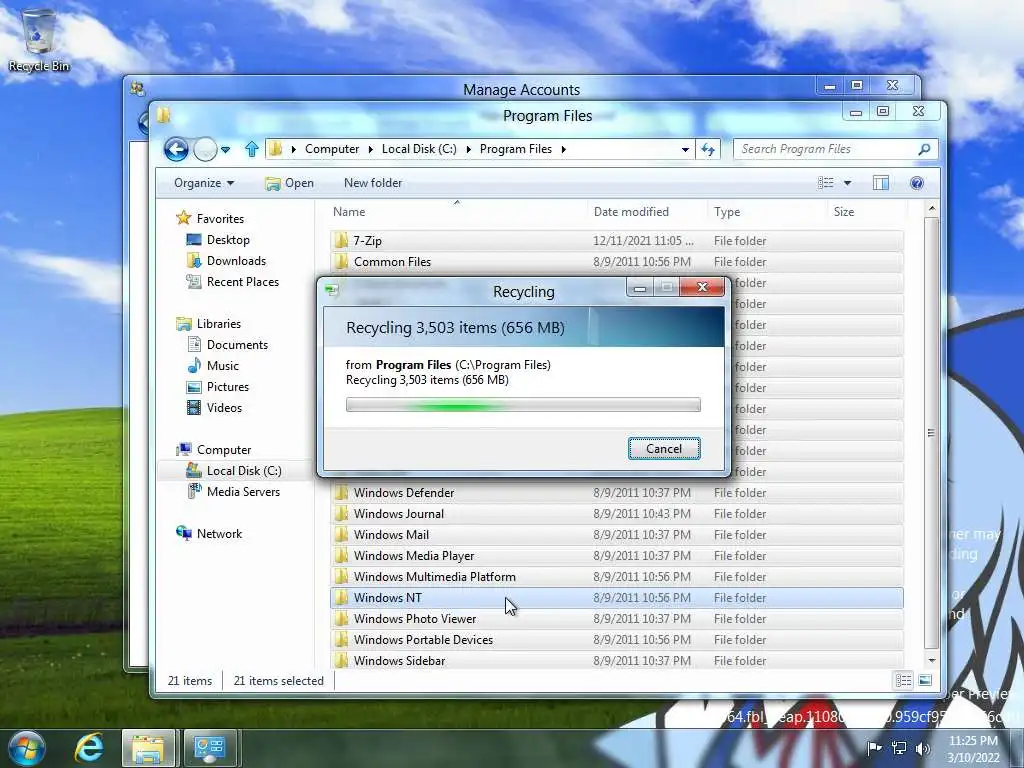Click the Manage Accounts window icon
The image size is (1024, 768).
pyautogui.click(x=137, y=88)
